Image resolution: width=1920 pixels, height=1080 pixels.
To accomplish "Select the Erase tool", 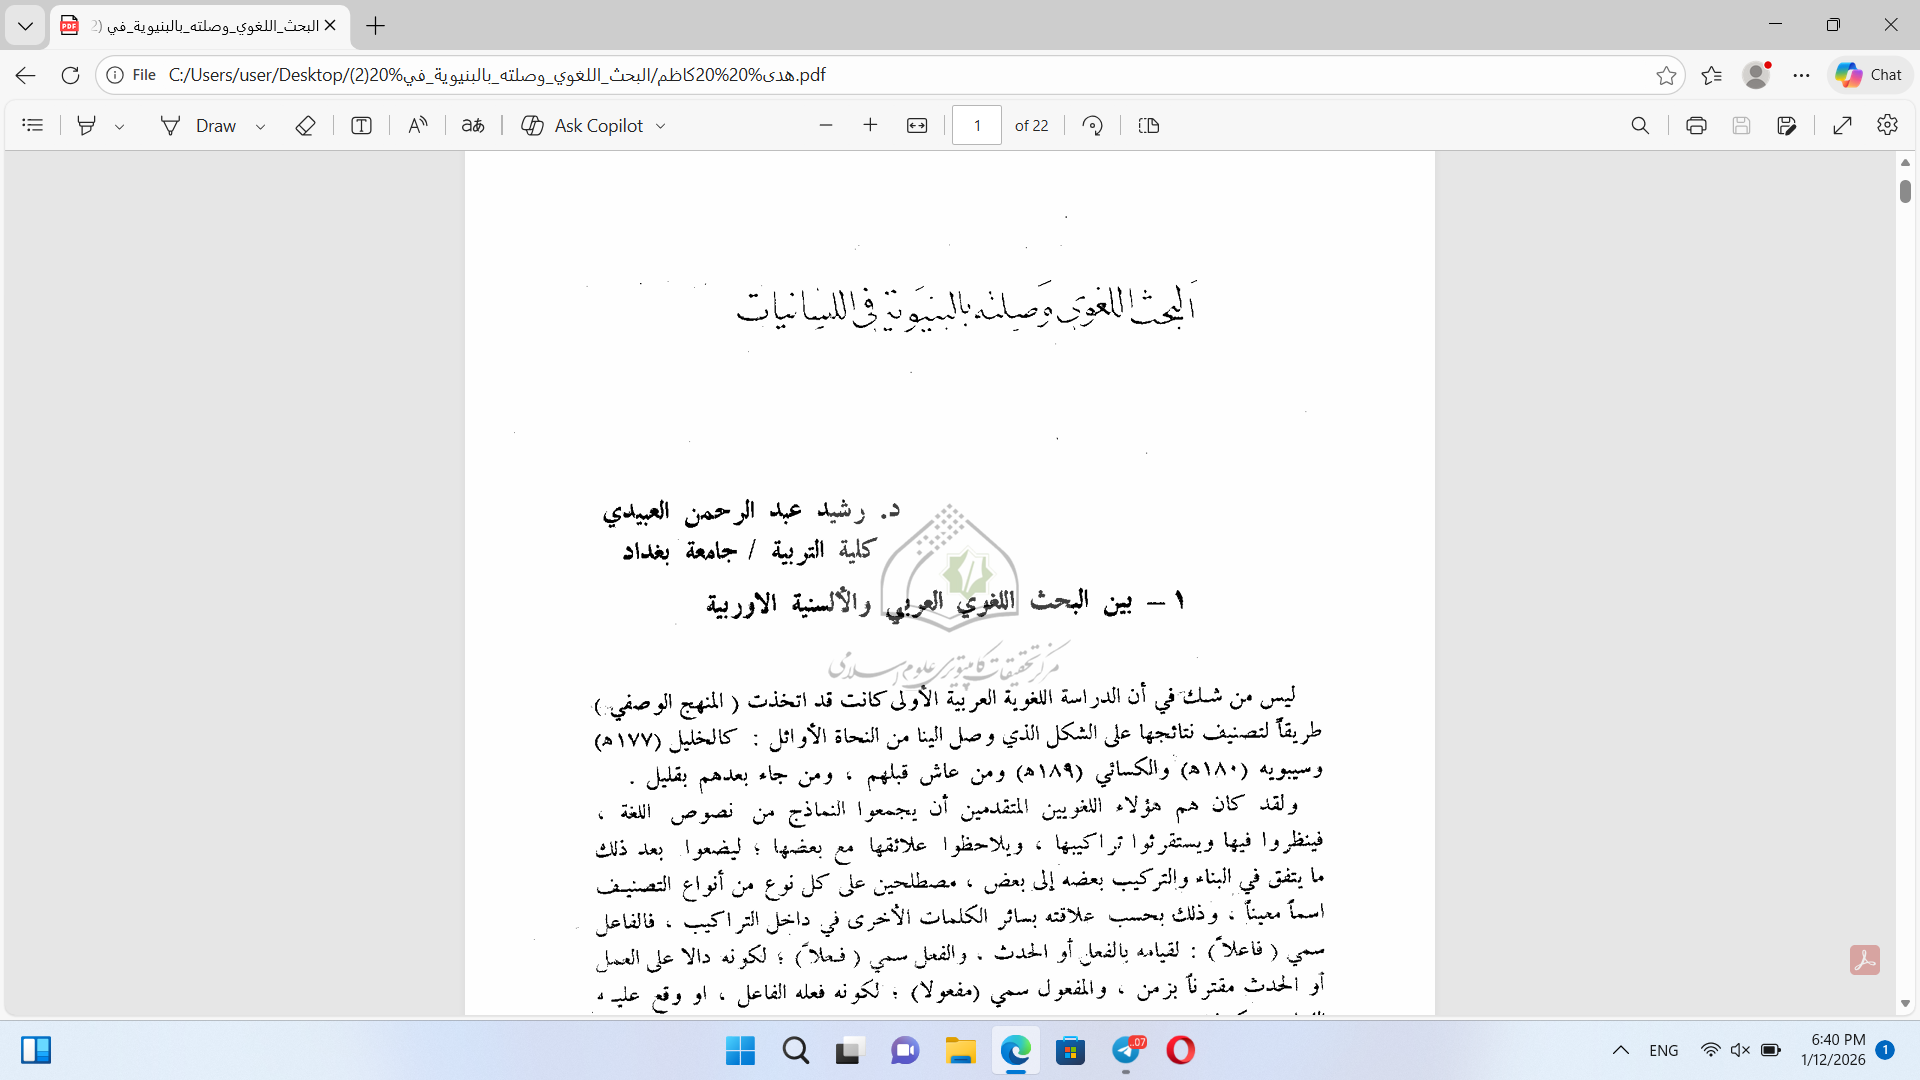I will (x=306, y=125).
